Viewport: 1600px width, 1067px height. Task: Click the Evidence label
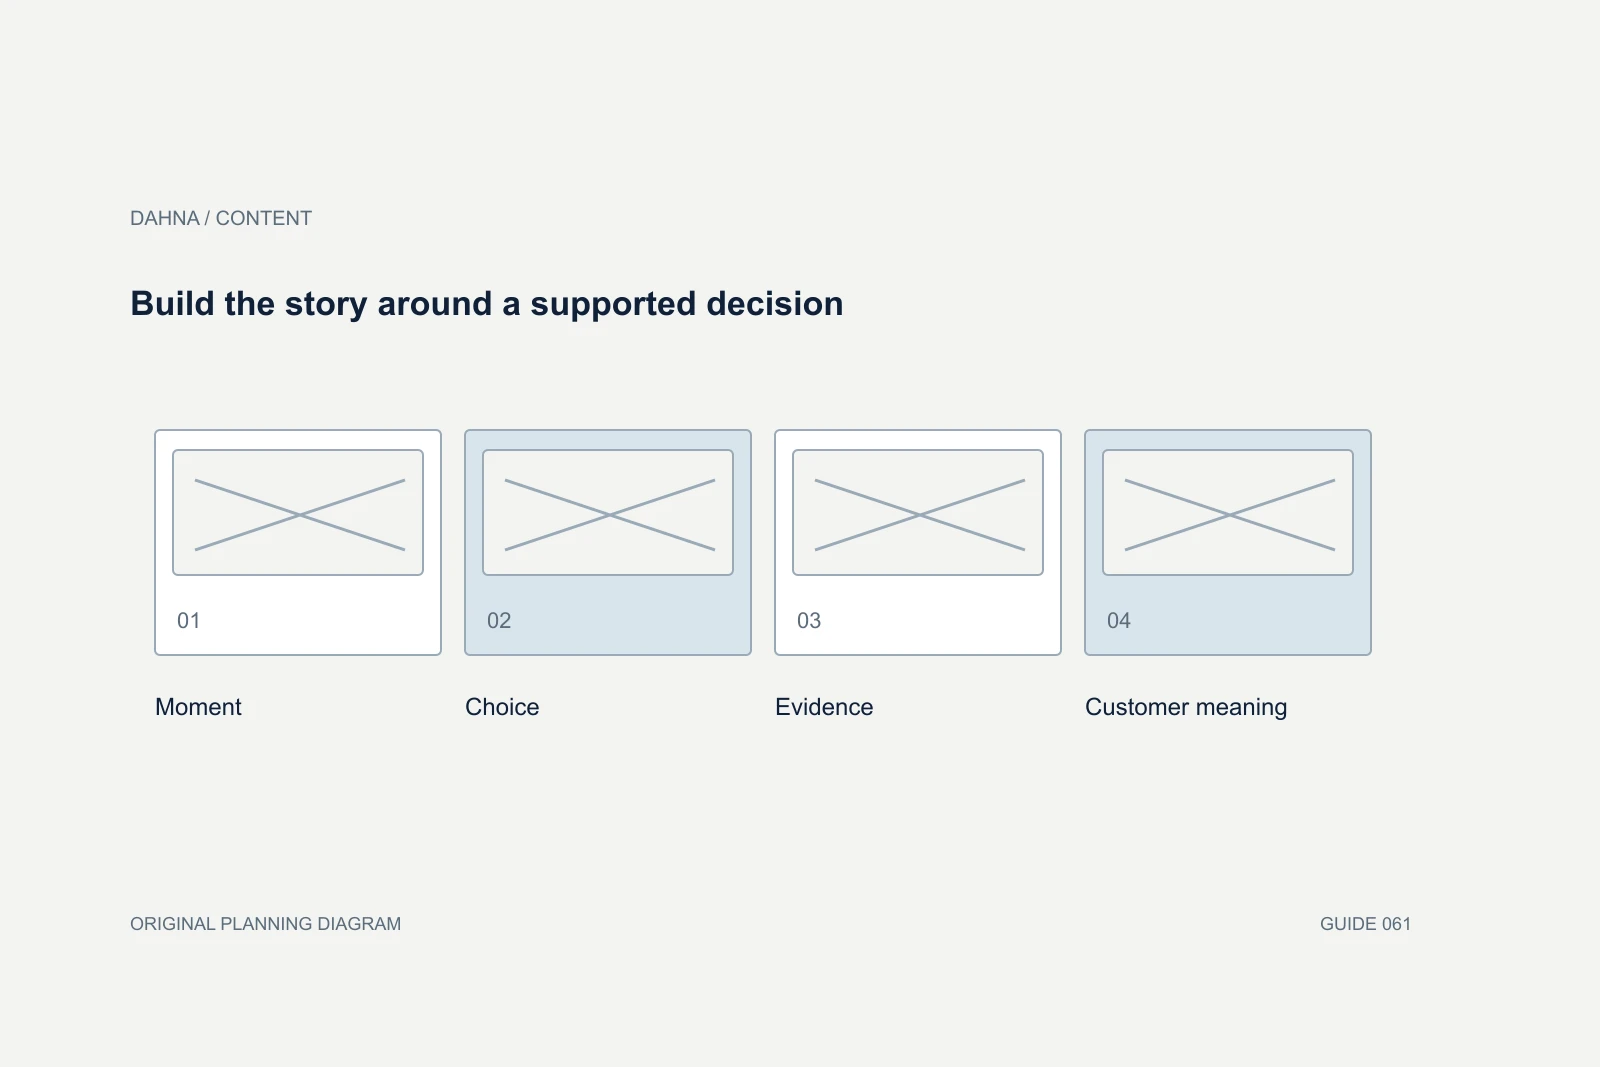click(824, 707)
